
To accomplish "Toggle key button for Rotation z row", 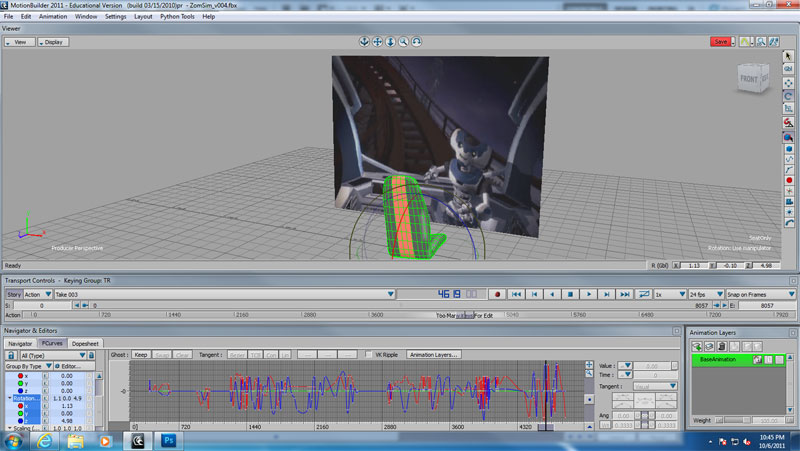I will (45, 421).
